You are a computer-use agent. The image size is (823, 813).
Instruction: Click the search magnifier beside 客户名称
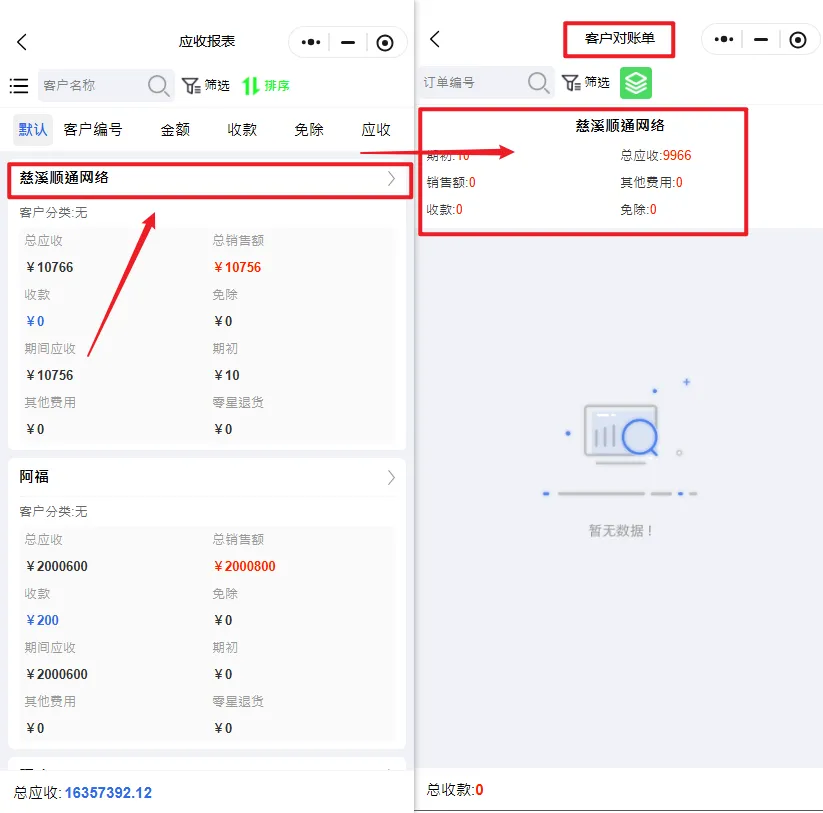point(158,86)
